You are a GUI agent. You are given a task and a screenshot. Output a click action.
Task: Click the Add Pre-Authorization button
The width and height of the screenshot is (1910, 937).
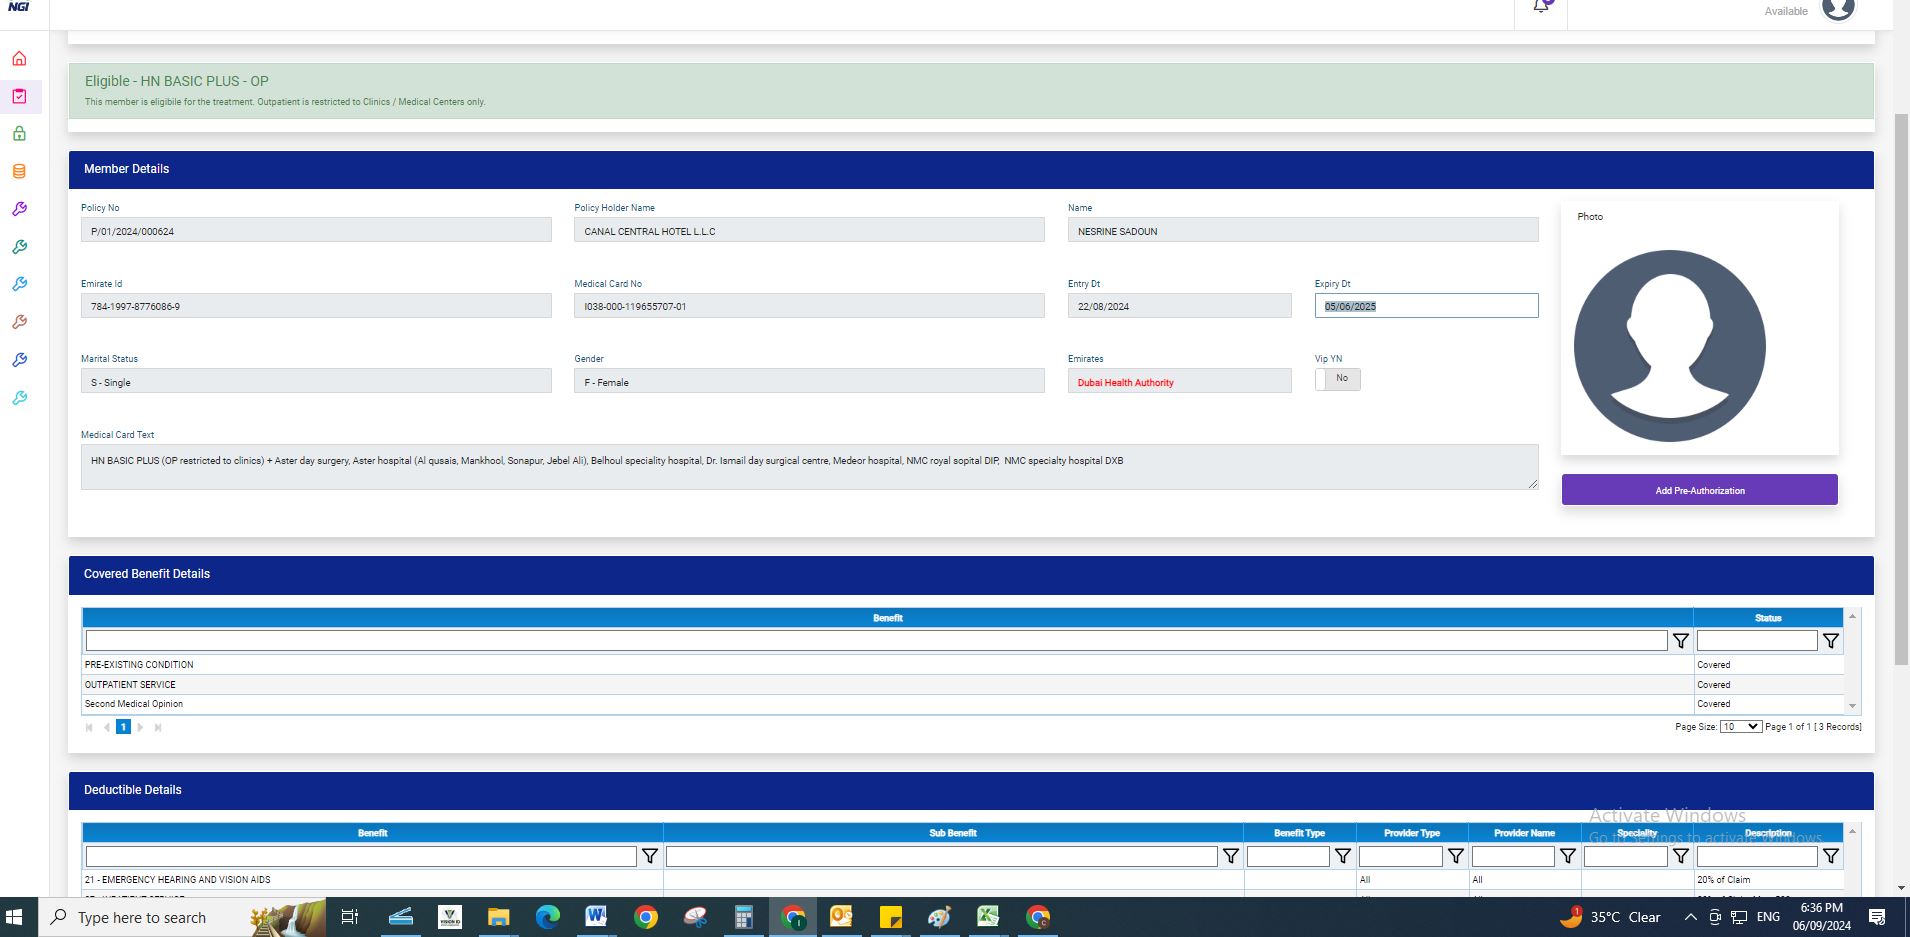[1699, 490]
